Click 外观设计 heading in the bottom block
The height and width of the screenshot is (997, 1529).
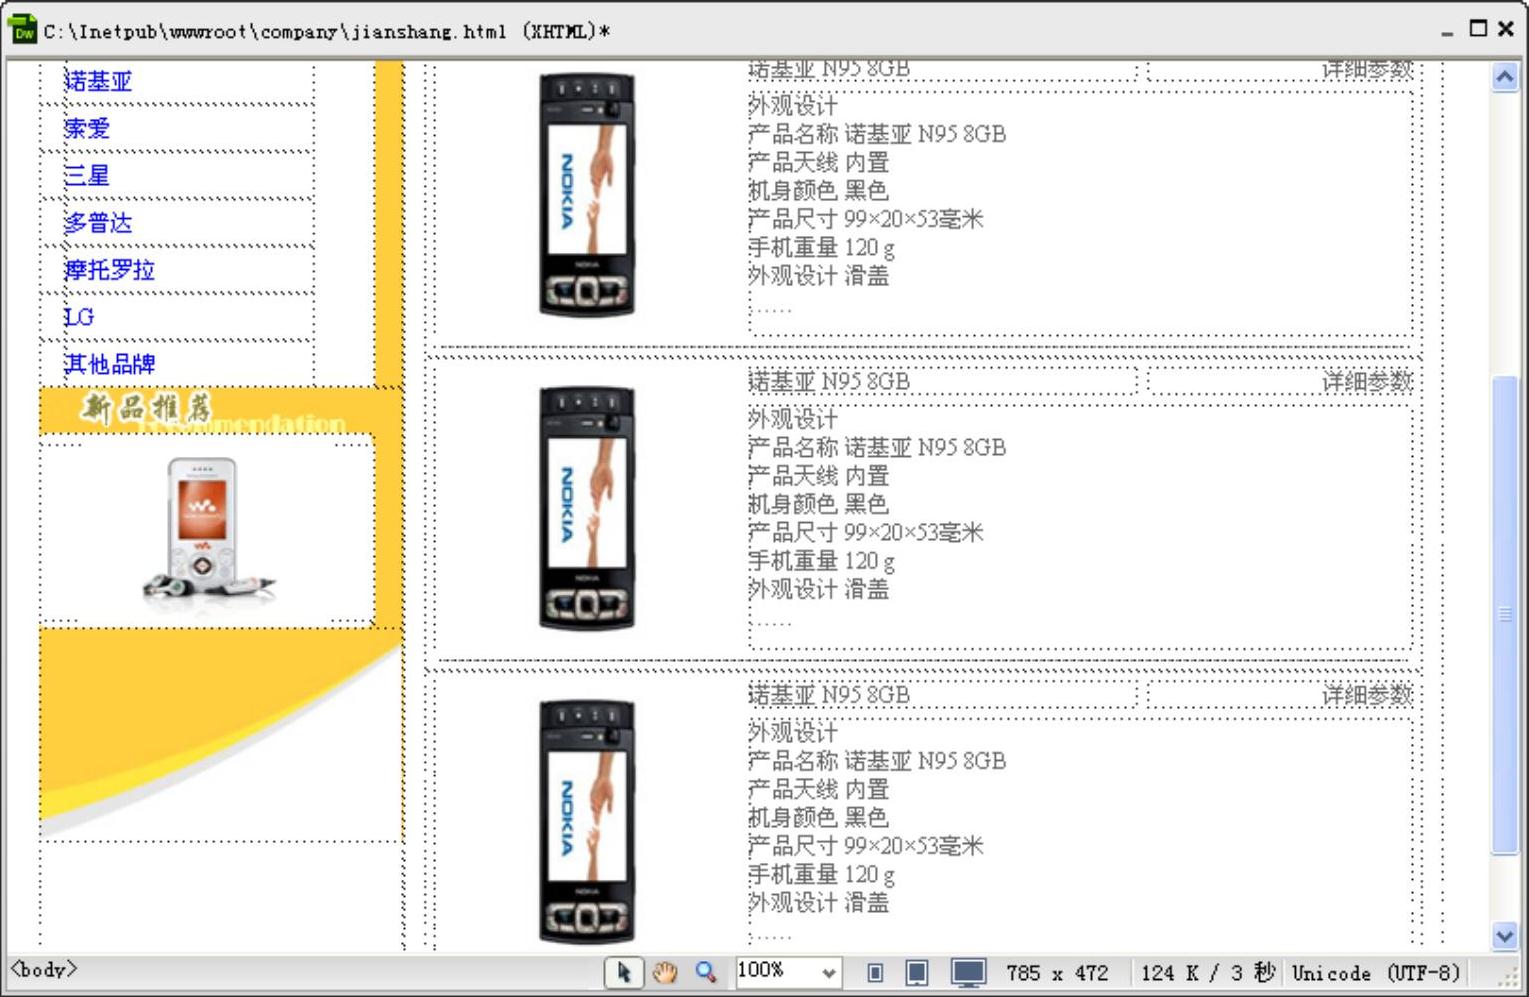tap(793, 732)
